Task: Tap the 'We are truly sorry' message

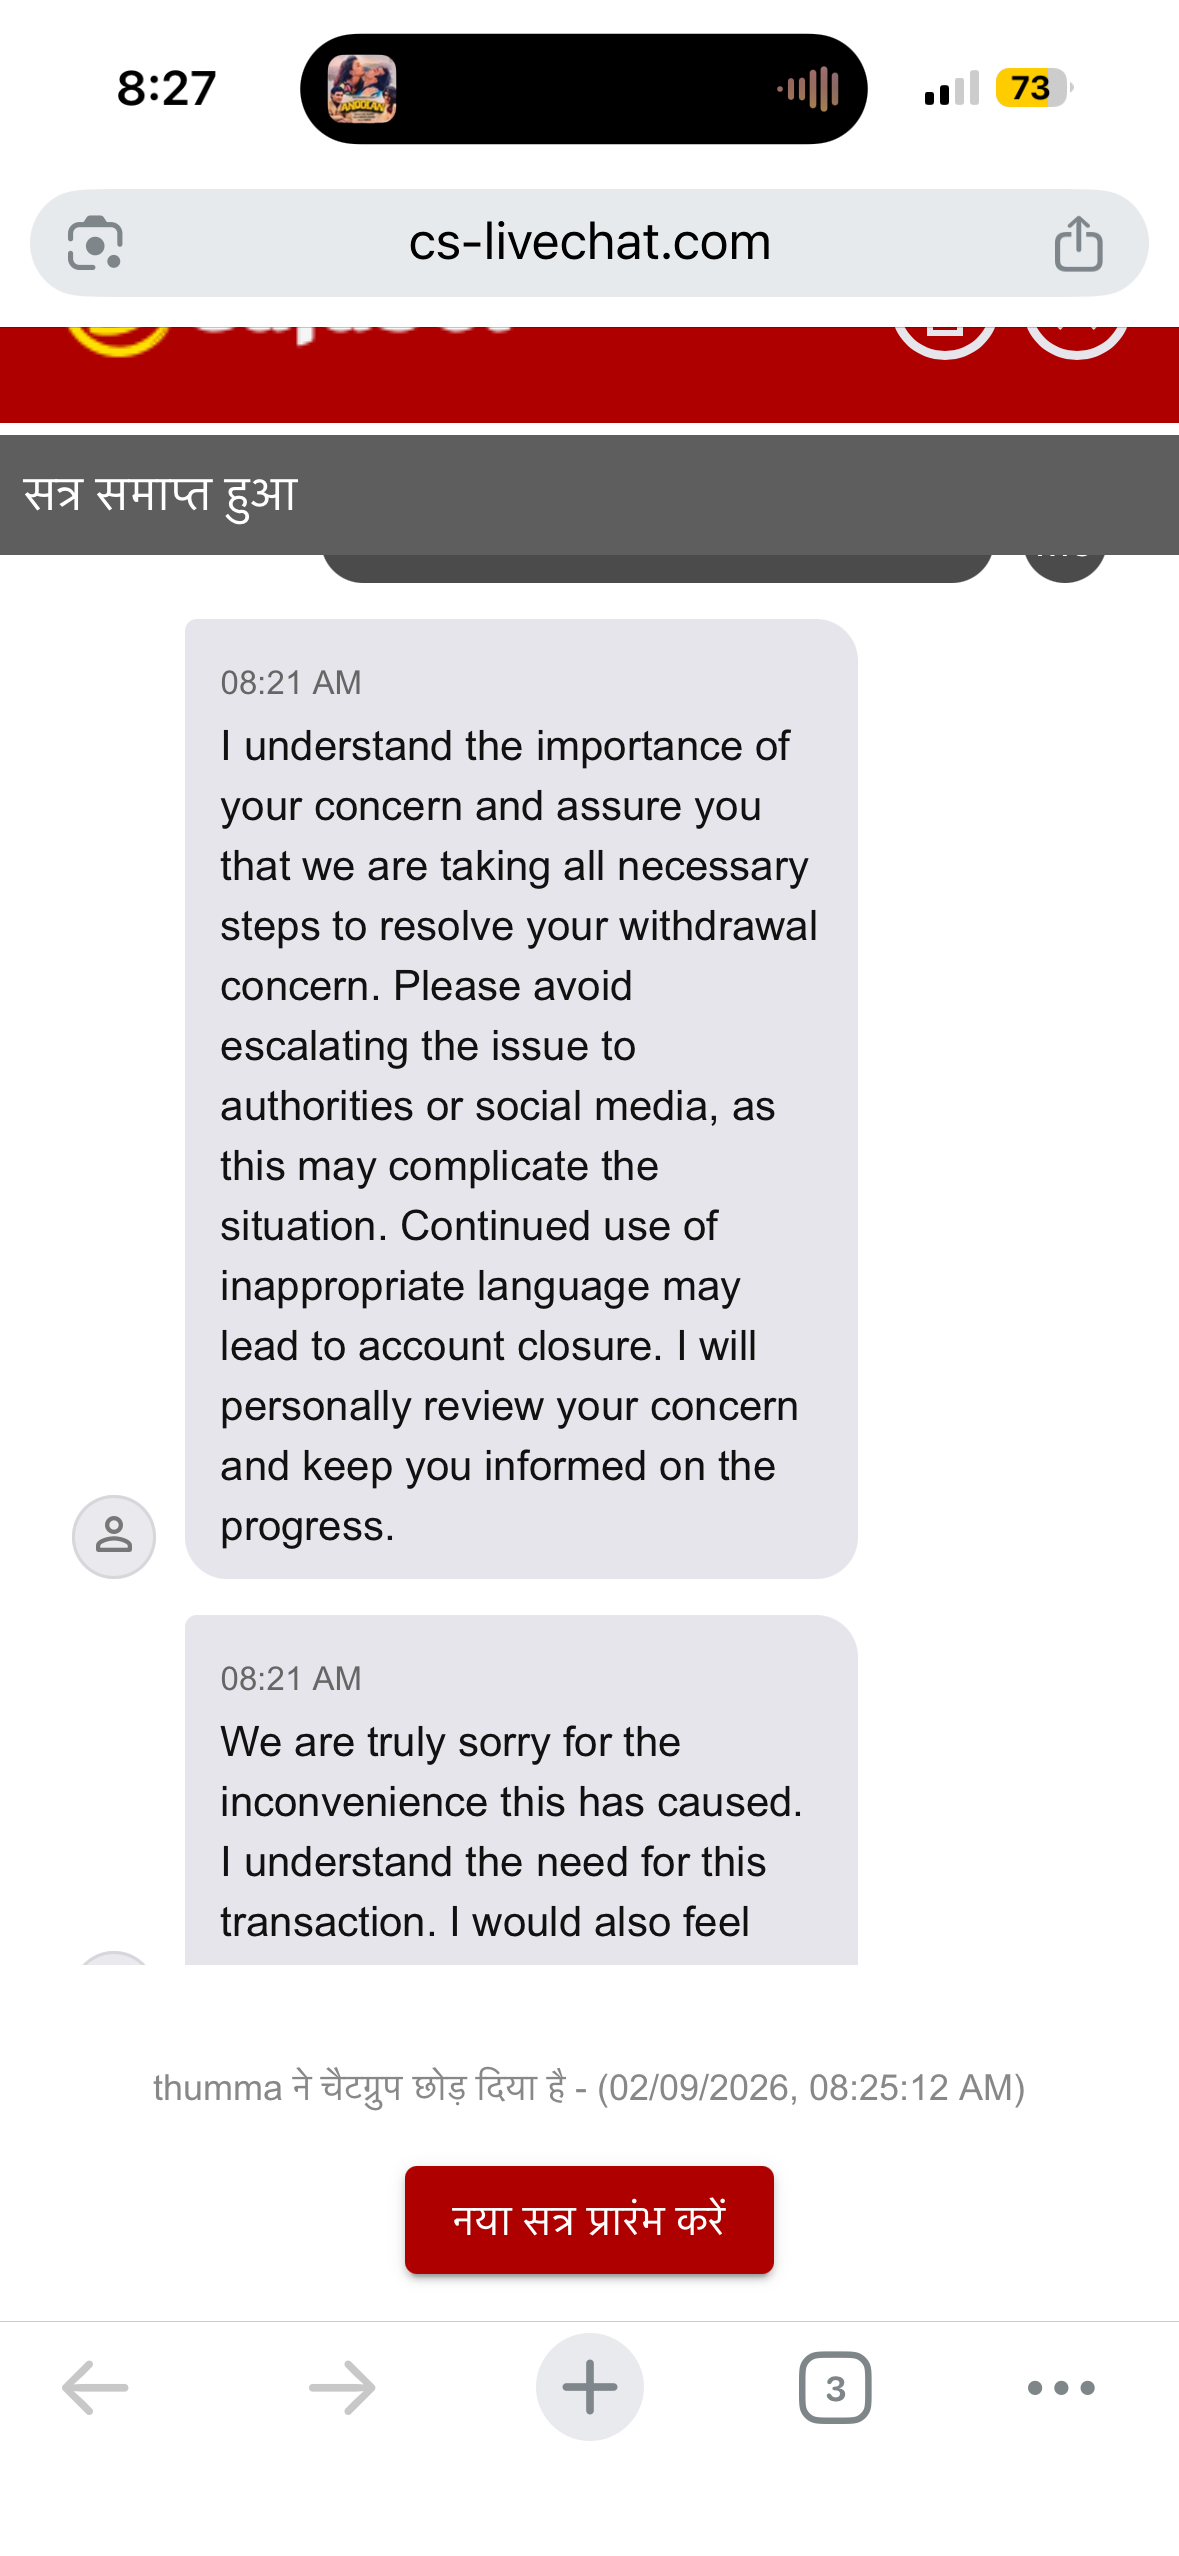Action: pos(520,1800)
